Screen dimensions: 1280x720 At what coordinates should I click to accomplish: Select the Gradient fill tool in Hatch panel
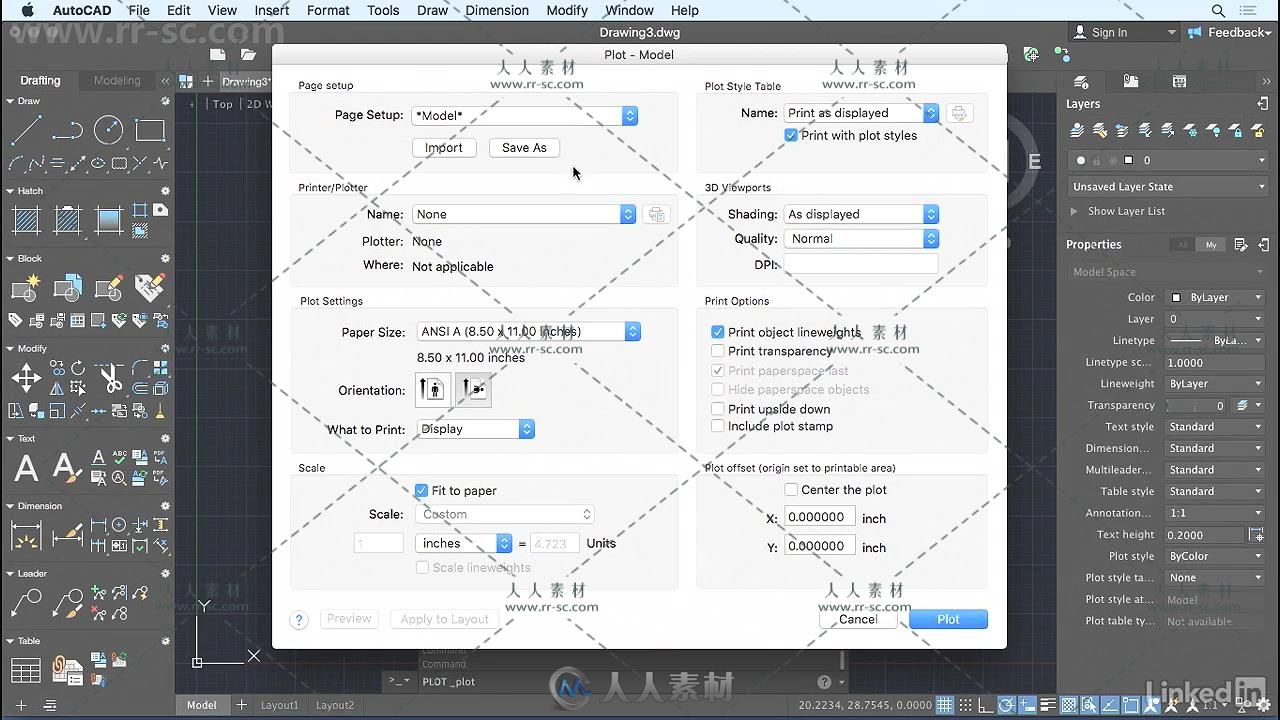click(108, 219)
